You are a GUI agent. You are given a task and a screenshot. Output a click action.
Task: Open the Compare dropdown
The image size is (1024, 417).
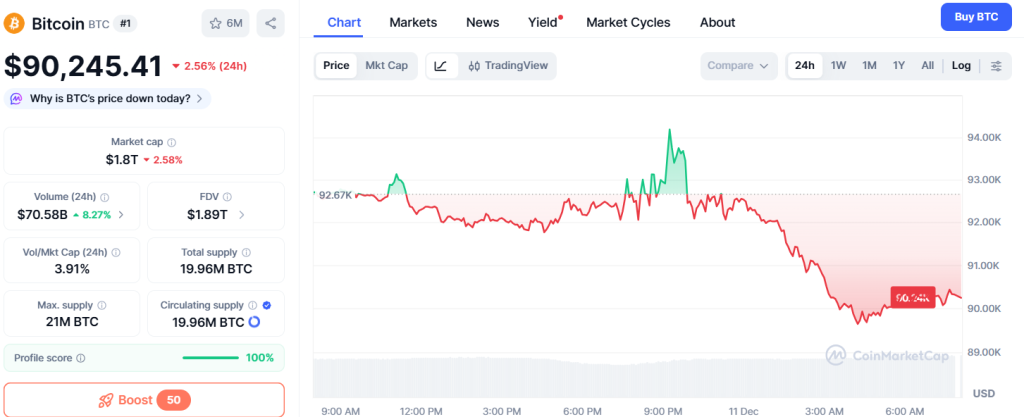(738, 66)
